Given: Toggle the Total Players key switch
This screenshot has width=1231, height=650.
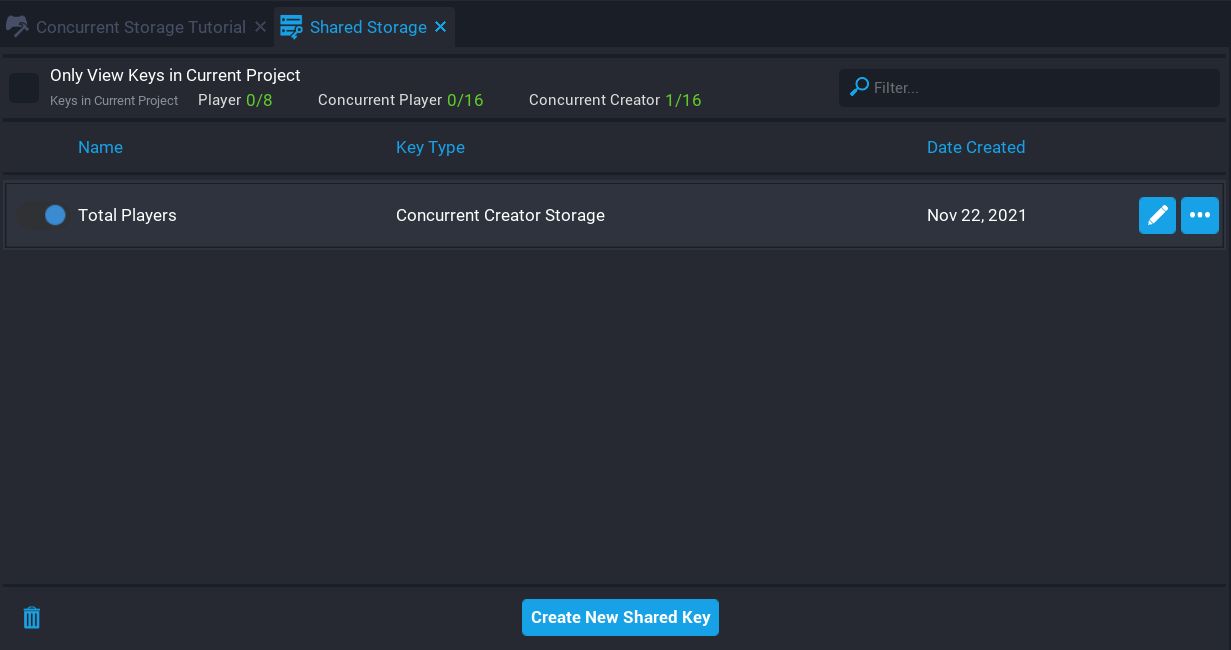Looking at the screenshot, I should [42, 215].
